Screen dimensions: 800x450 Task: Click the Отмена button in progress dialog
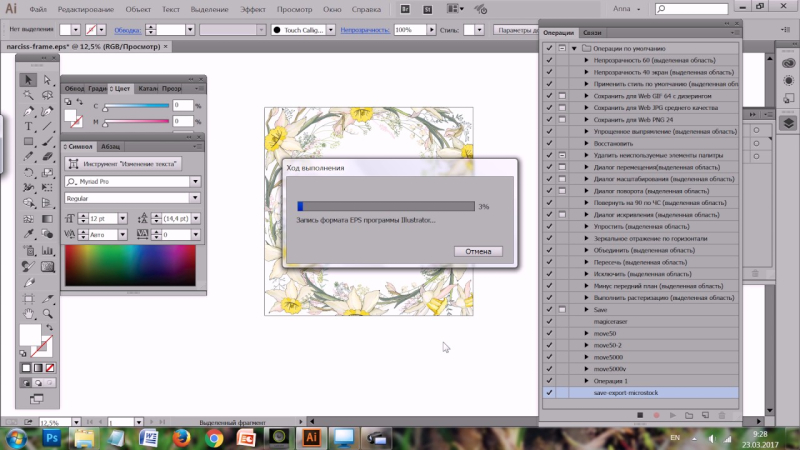477,251
